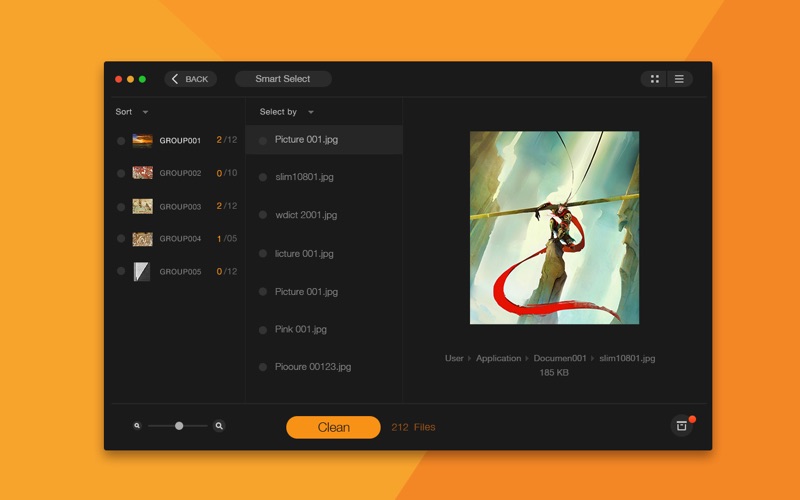Click the zoom out magnifier icon
This screenshot has width=800, height=500.
[137, 426]
